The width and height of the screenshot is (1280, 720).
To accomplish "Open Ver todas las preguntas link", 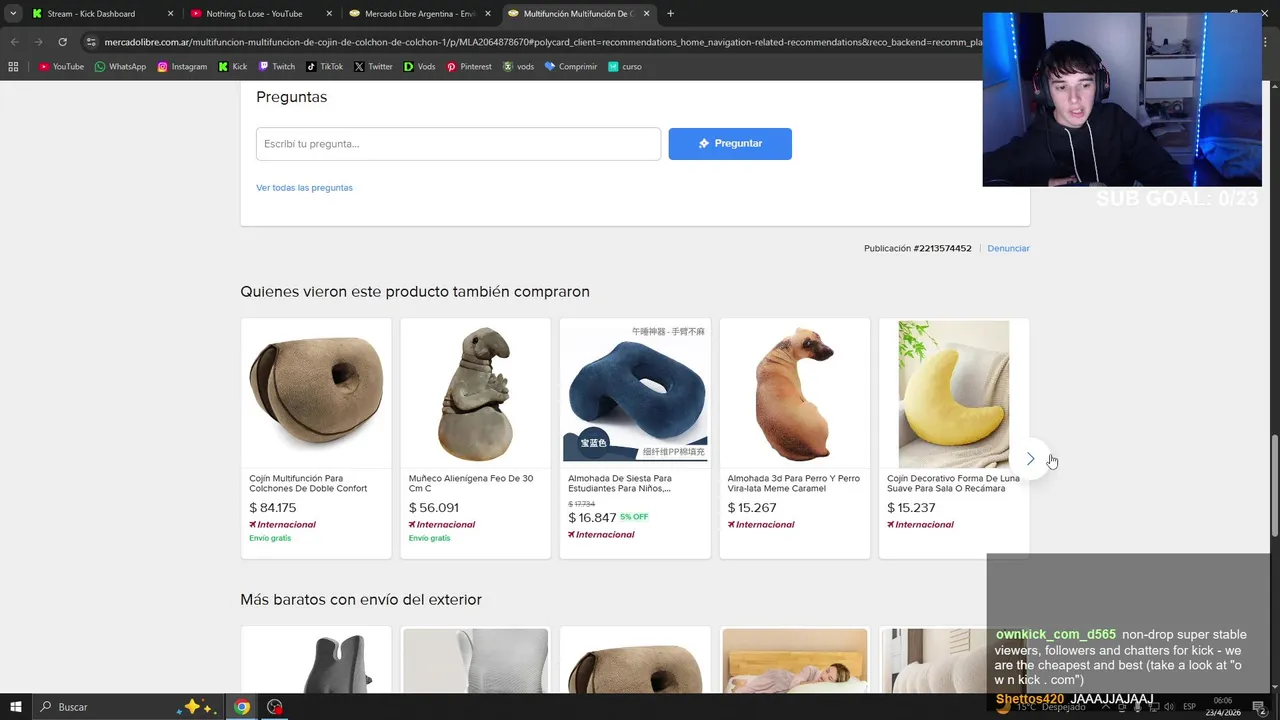I will (304, 188).
